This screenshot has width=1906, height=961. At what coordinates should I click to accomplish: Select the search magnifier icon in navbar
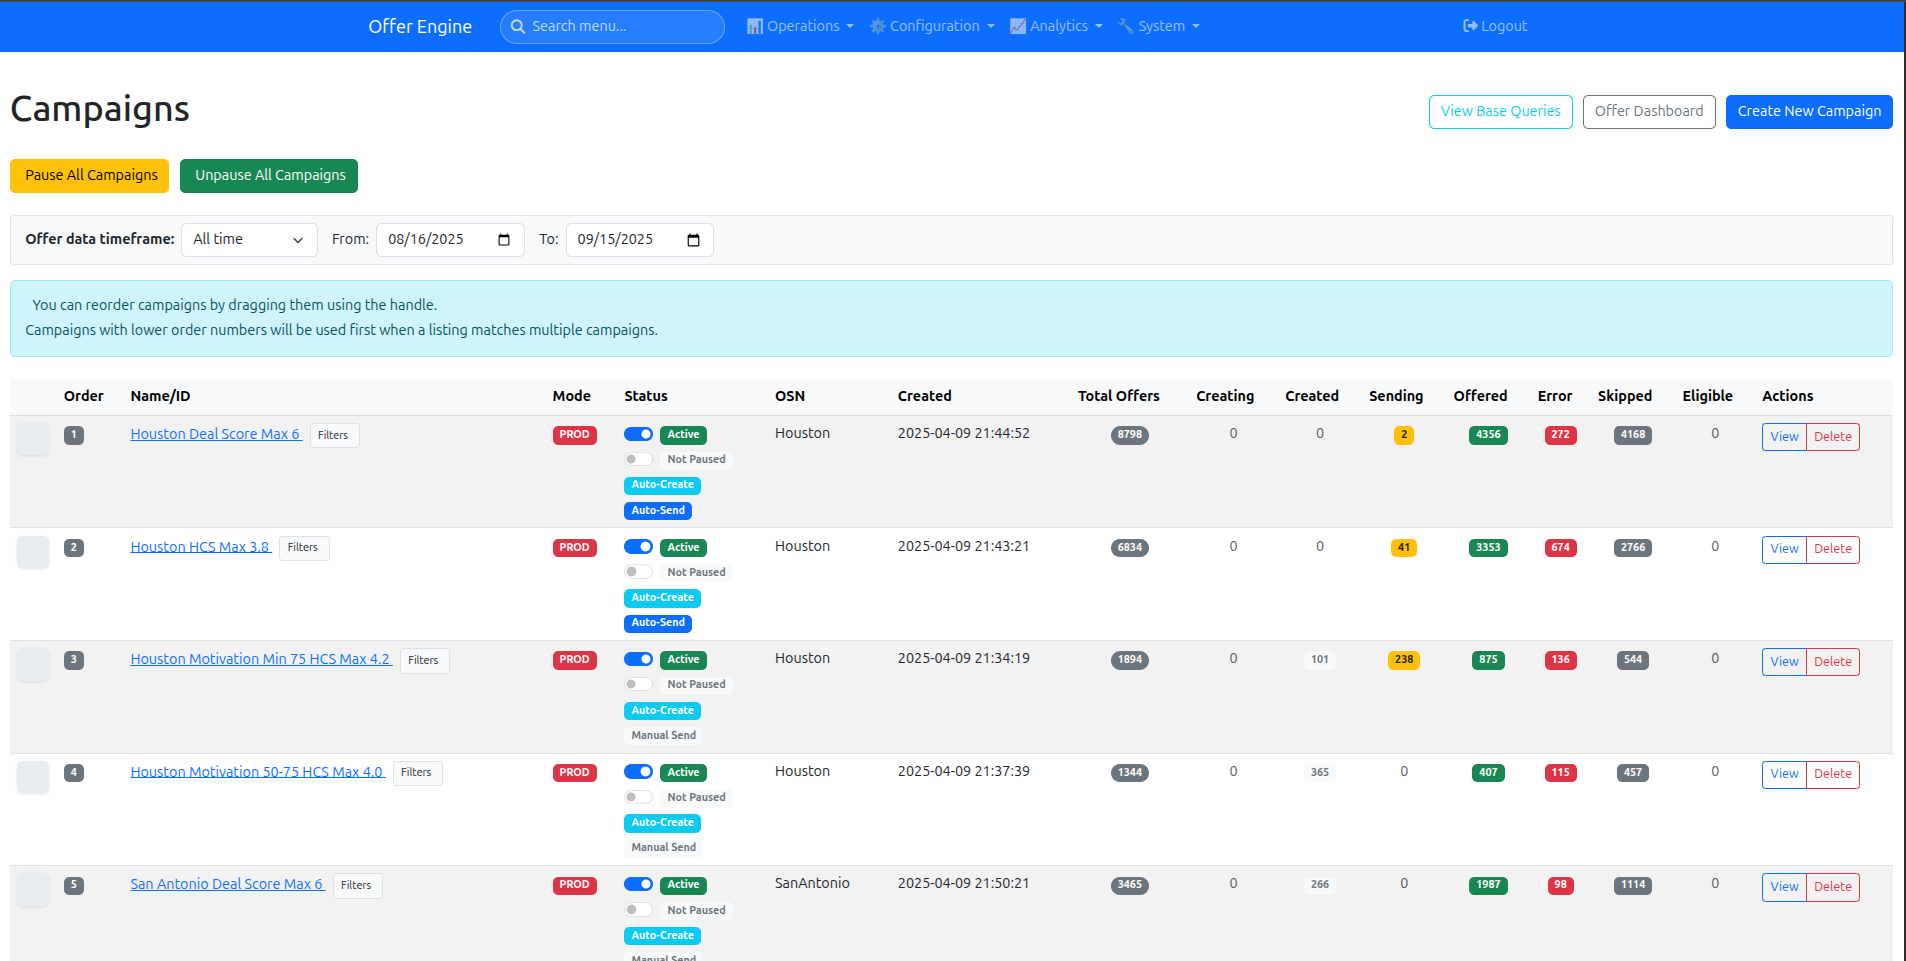pos(518,26)
